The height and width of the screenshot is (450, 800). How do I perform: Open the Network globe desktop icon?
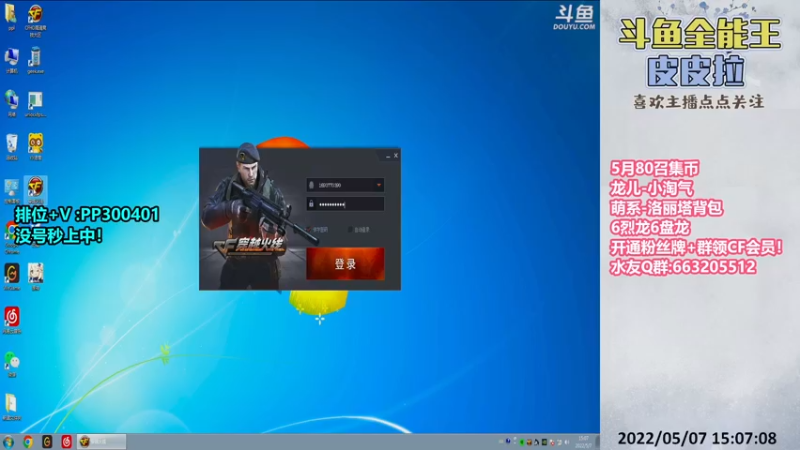pyautogui.click(x=11, y=103)
